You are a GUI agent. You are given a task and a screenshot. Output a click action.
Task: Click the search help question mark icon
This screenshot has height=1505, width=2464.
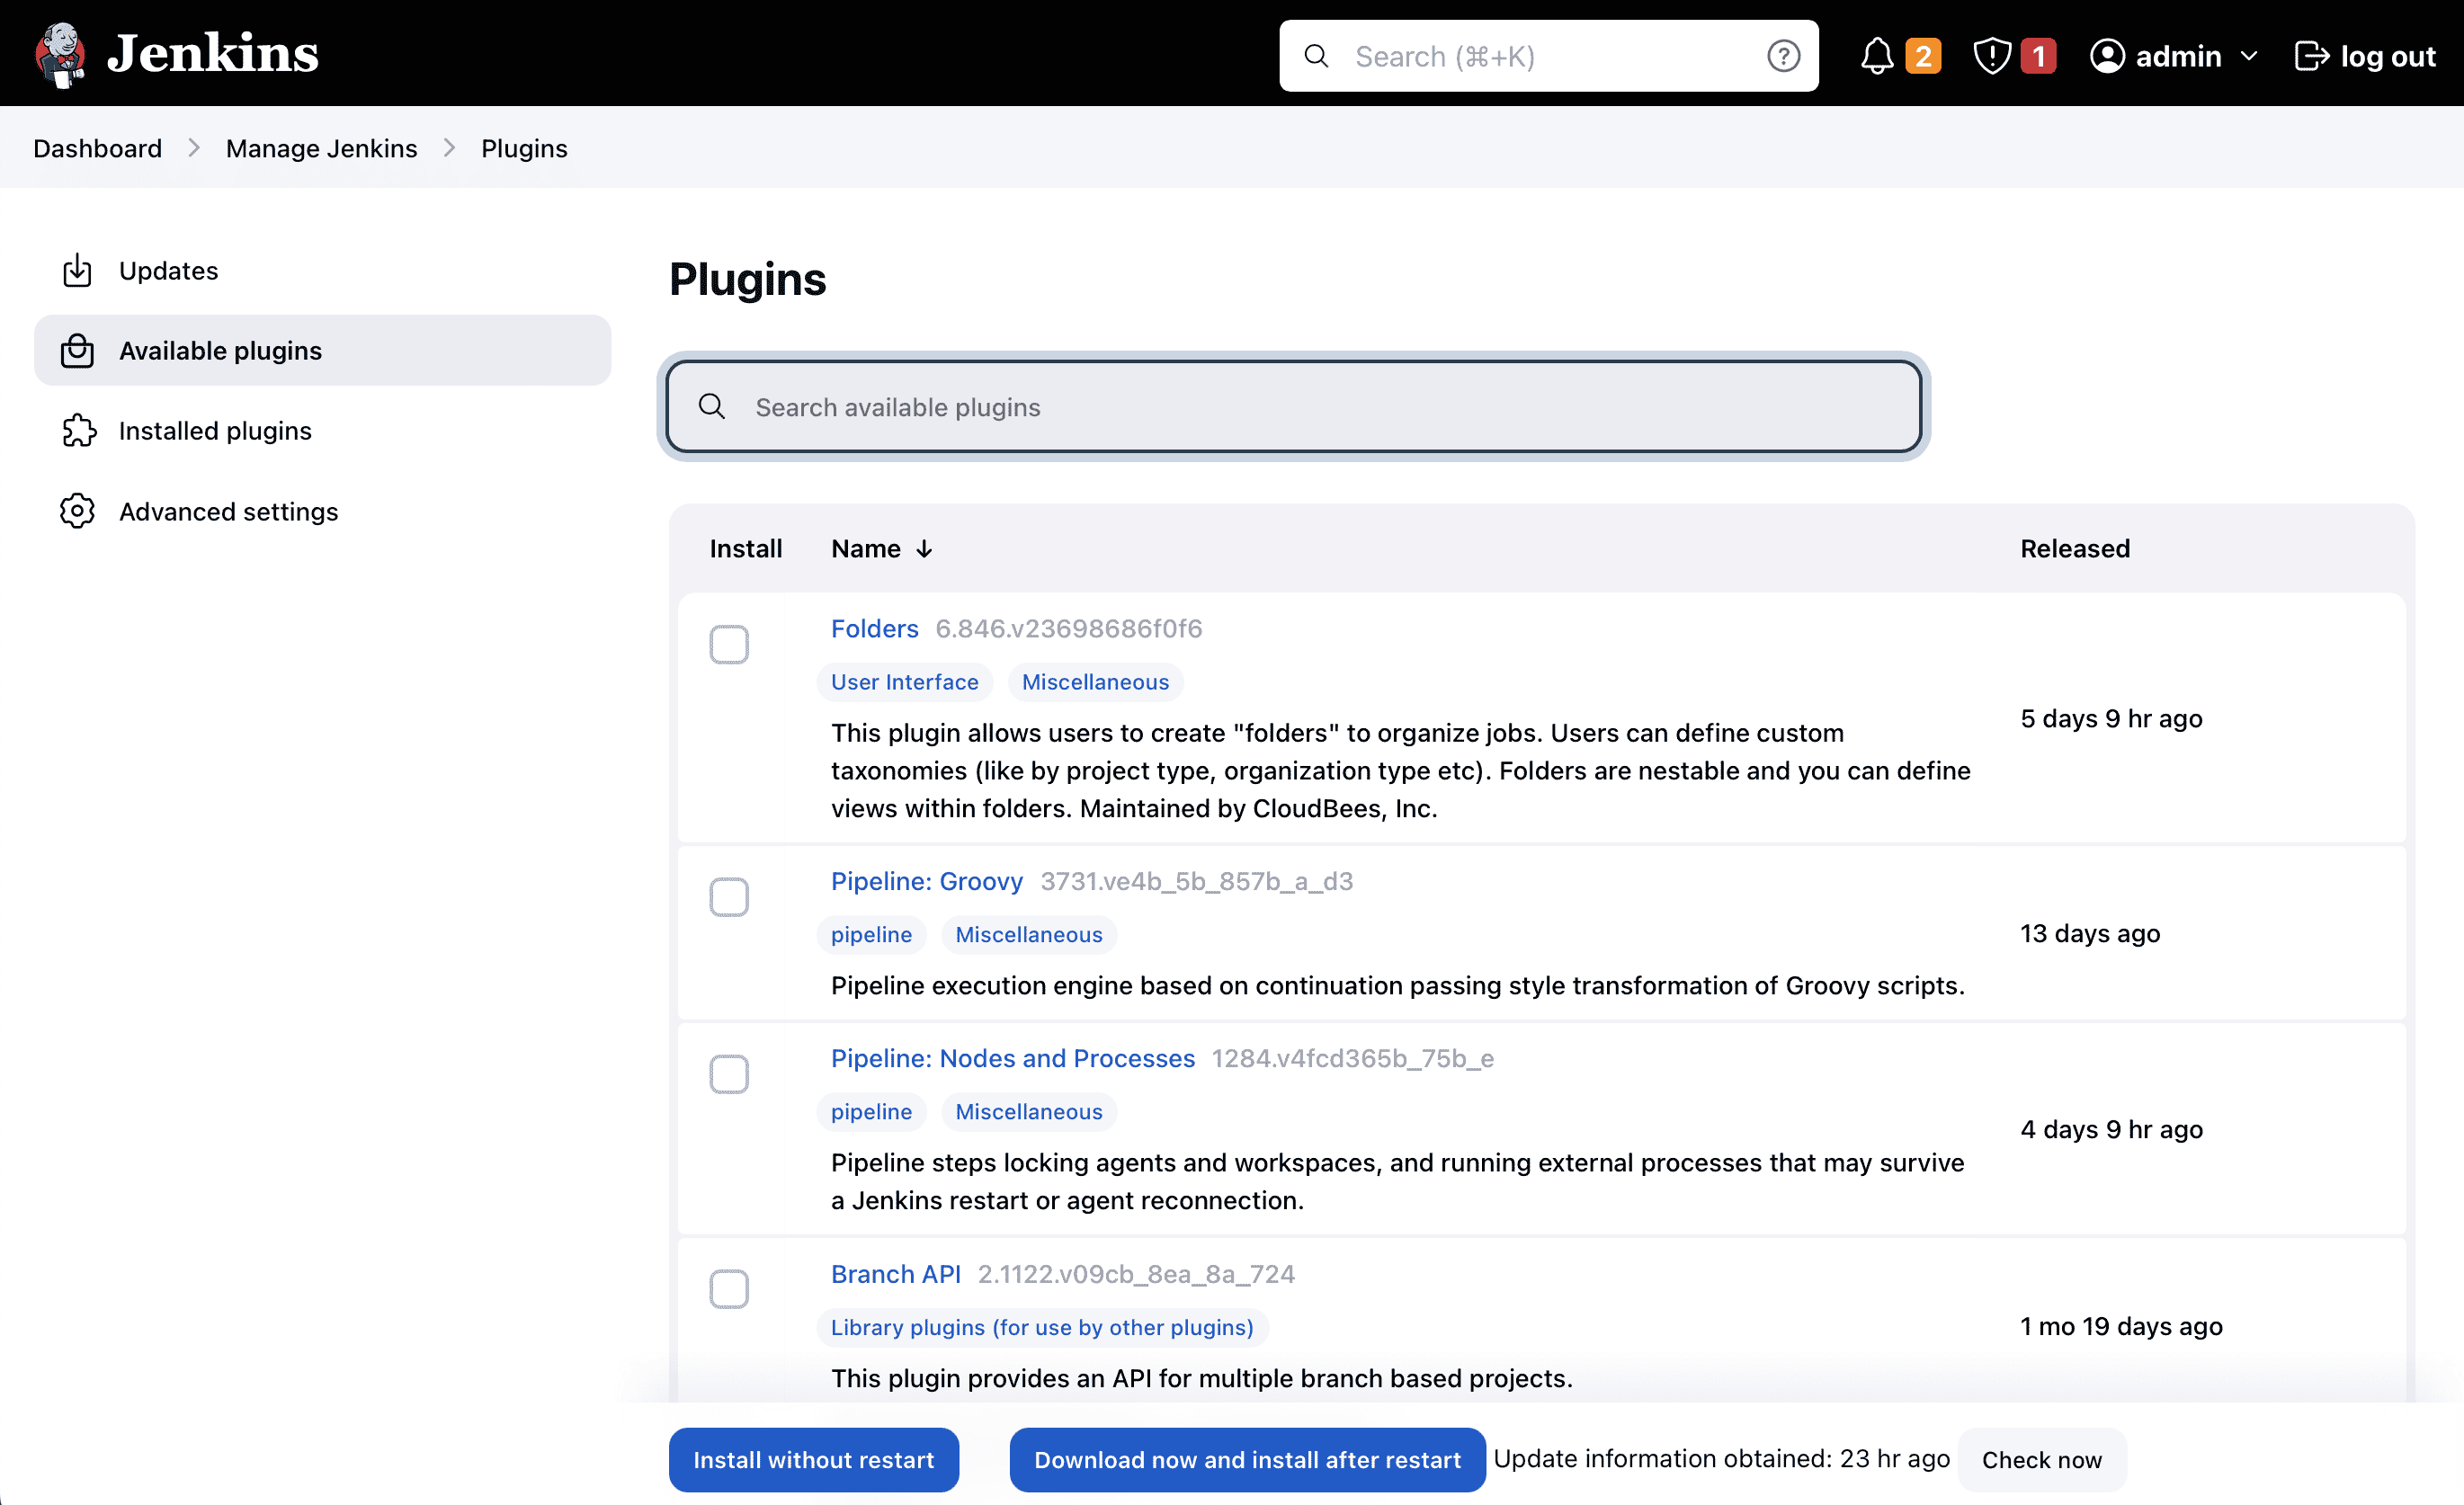click(x=1783, y=56)
